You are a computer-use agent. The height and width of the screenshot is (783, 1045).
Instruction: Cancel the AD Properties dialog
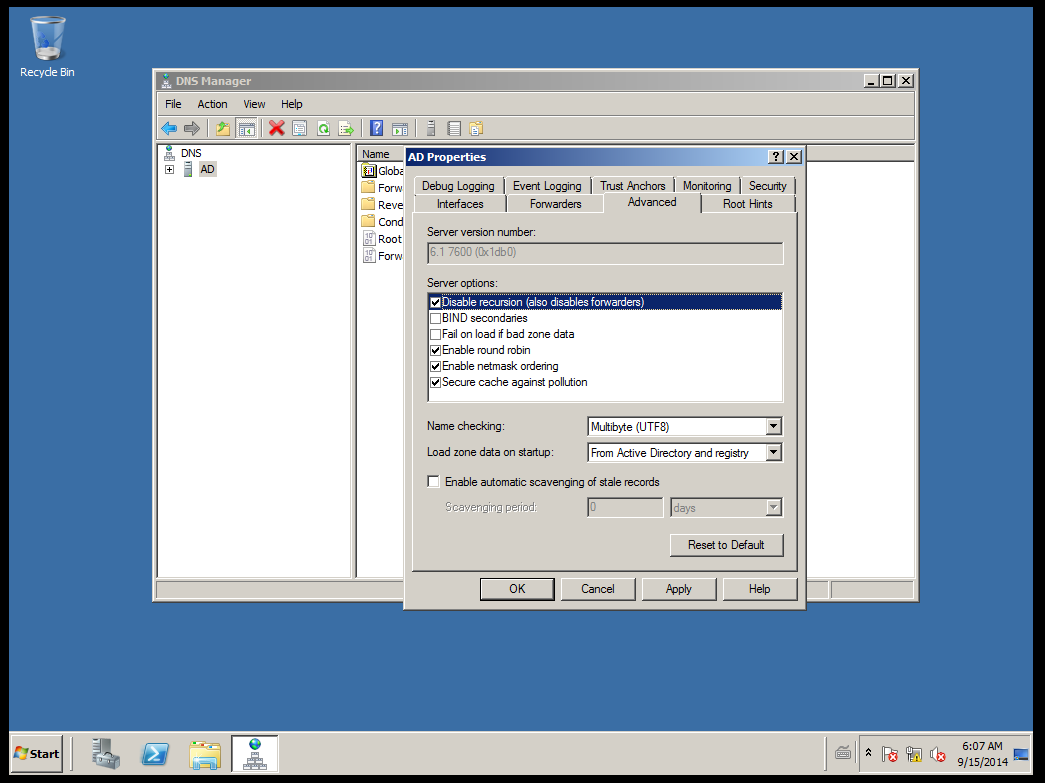(598, 589)
